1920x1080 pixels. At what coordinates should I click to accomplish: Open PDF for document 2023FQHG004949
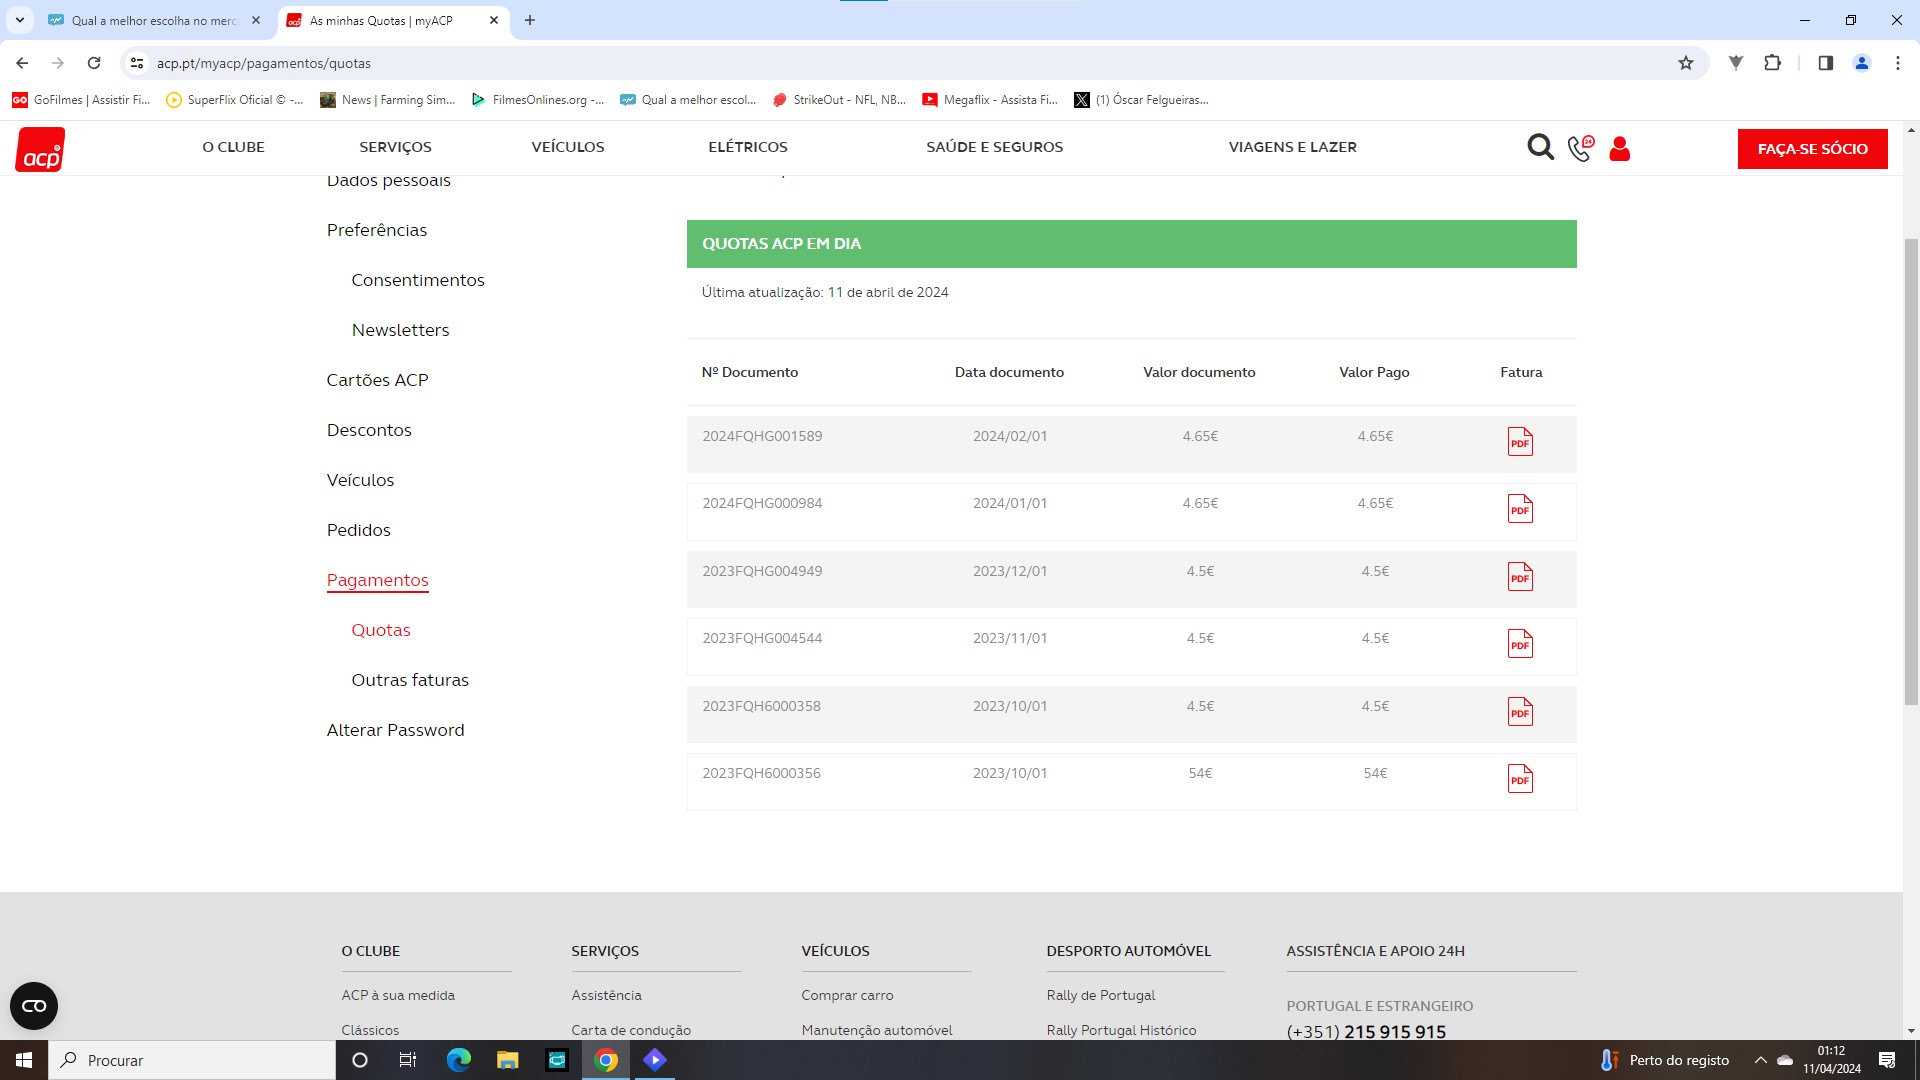1520,577
